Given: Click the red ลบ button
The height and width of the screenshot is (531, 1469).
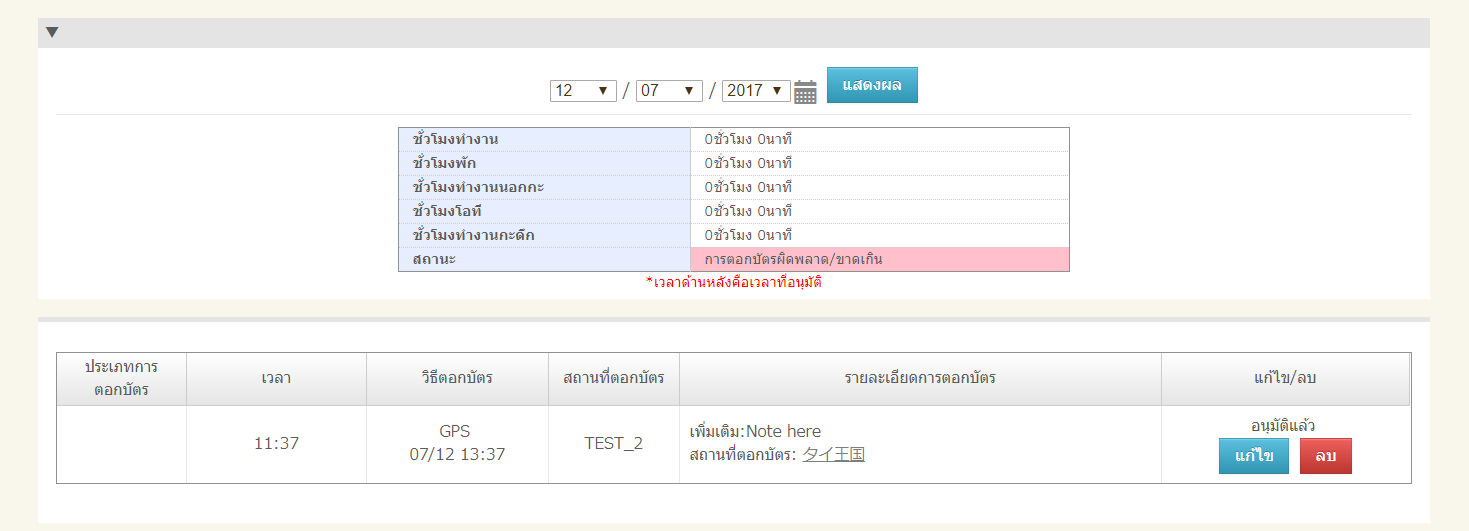Looking at the screenshot, I should click(x=1325, y=456).
